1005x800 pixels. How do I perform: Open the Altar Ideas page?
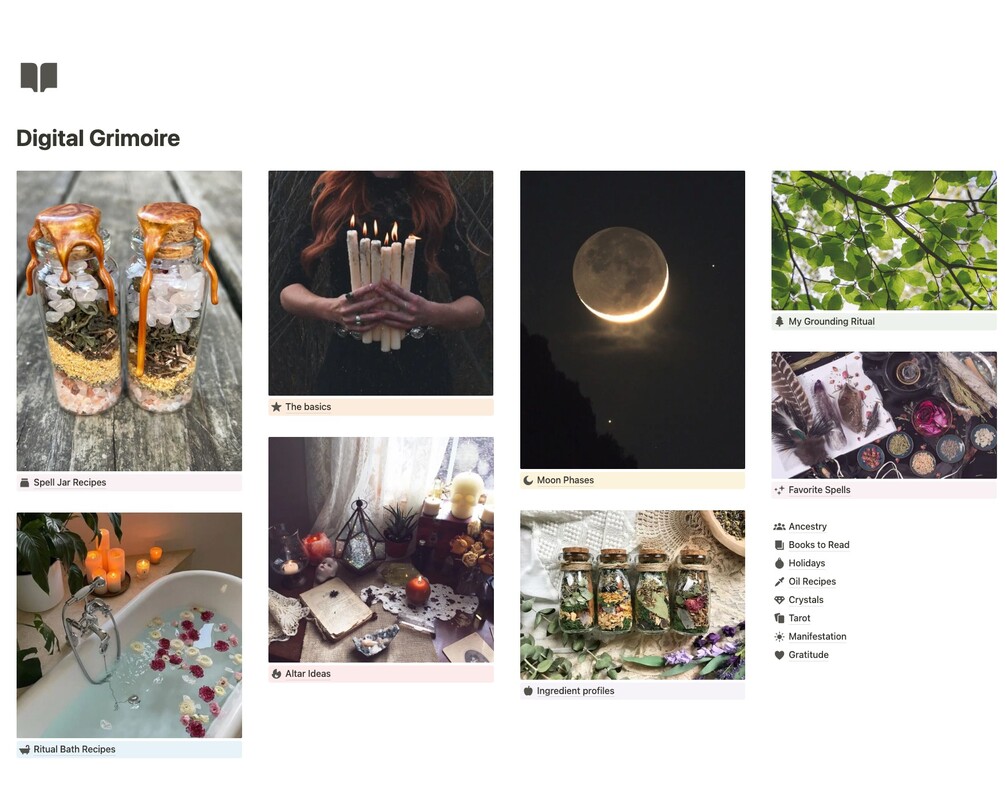308,673
